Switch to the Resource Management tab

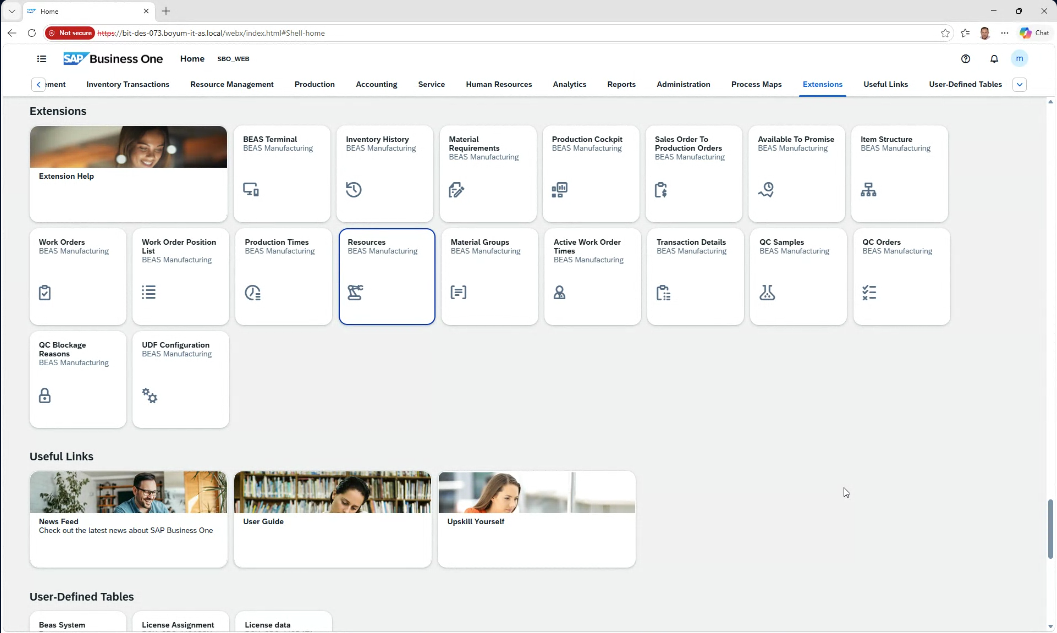232,84
